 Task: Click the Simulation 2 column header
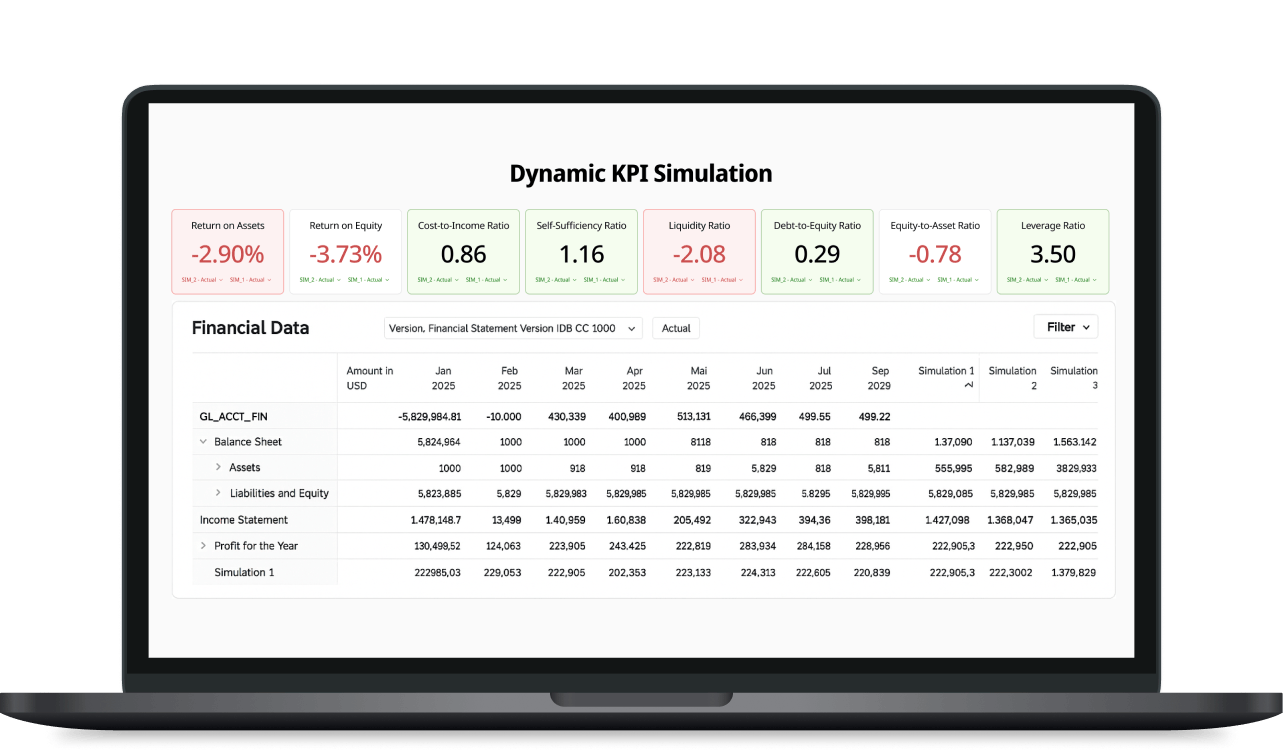(x=1012, y=378)
